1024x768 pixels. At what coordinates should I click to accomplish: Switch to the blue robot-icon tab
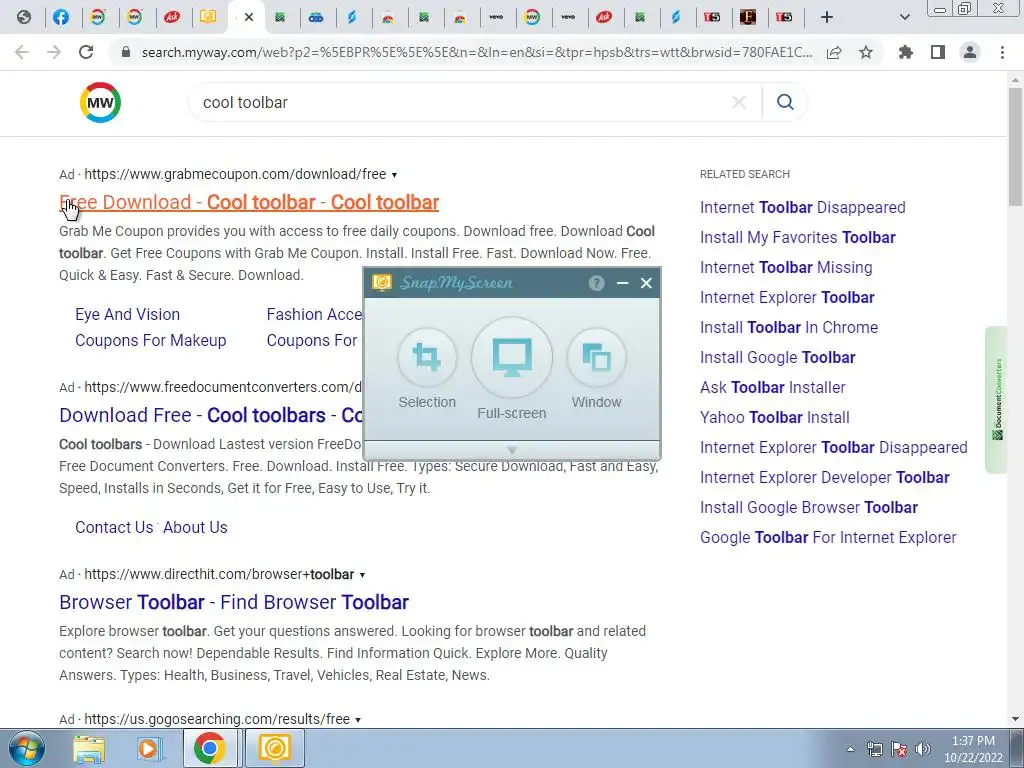316,17
